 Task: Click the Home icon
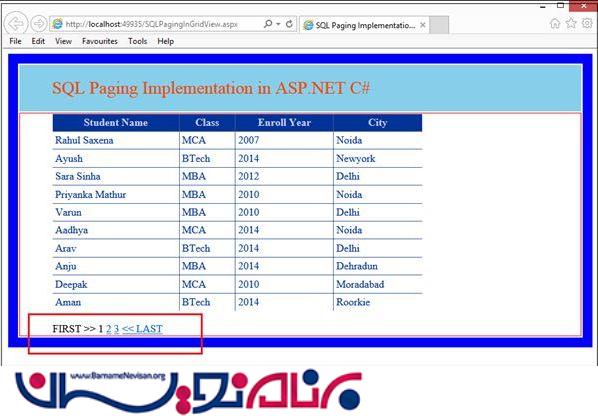pos(555,24)
